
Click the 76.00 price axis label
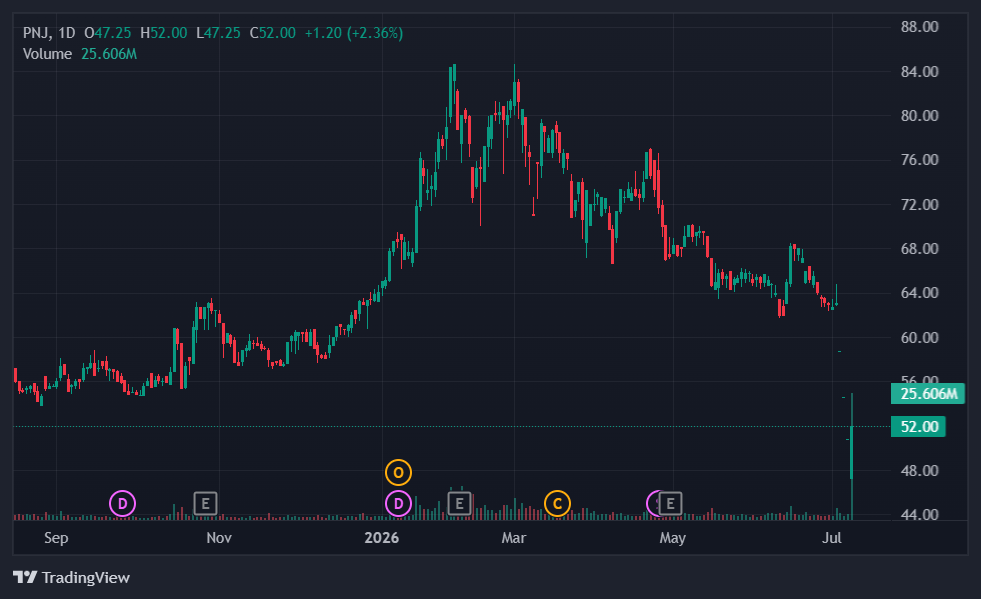(920, 160)
